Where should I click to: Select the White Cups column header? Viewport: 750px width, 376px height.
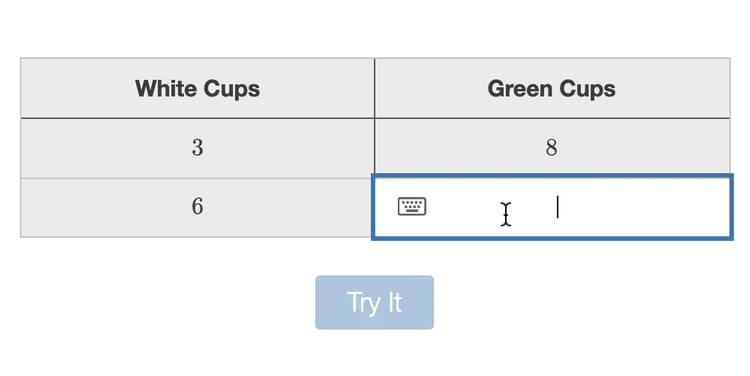(198, 88)
